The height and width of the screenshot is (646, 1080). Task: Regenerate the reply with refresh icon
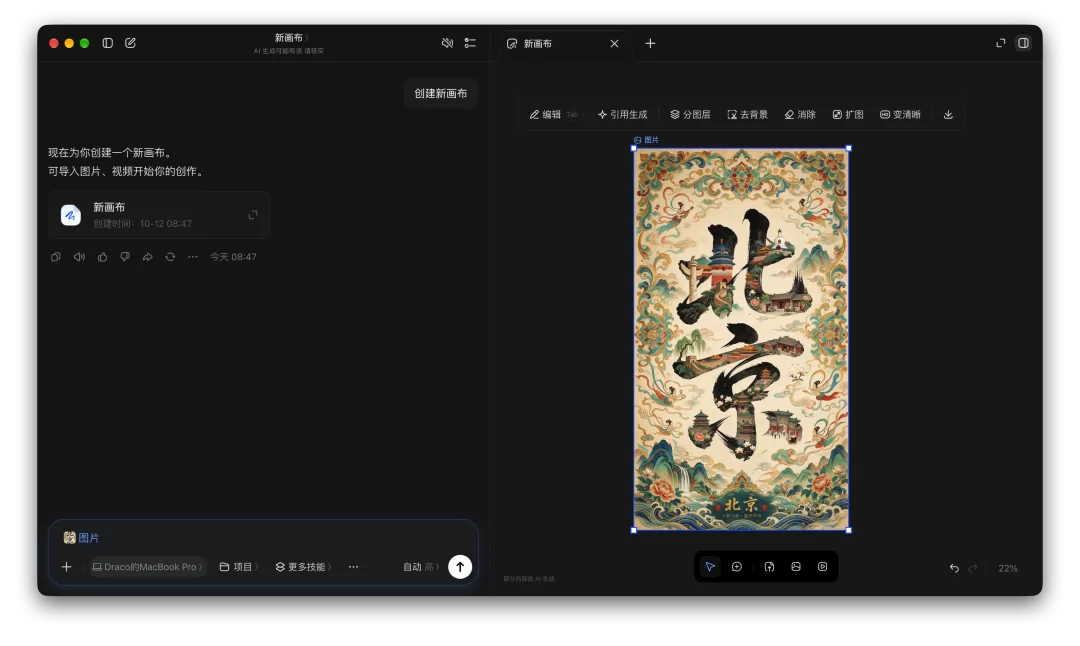coord(170,257)
